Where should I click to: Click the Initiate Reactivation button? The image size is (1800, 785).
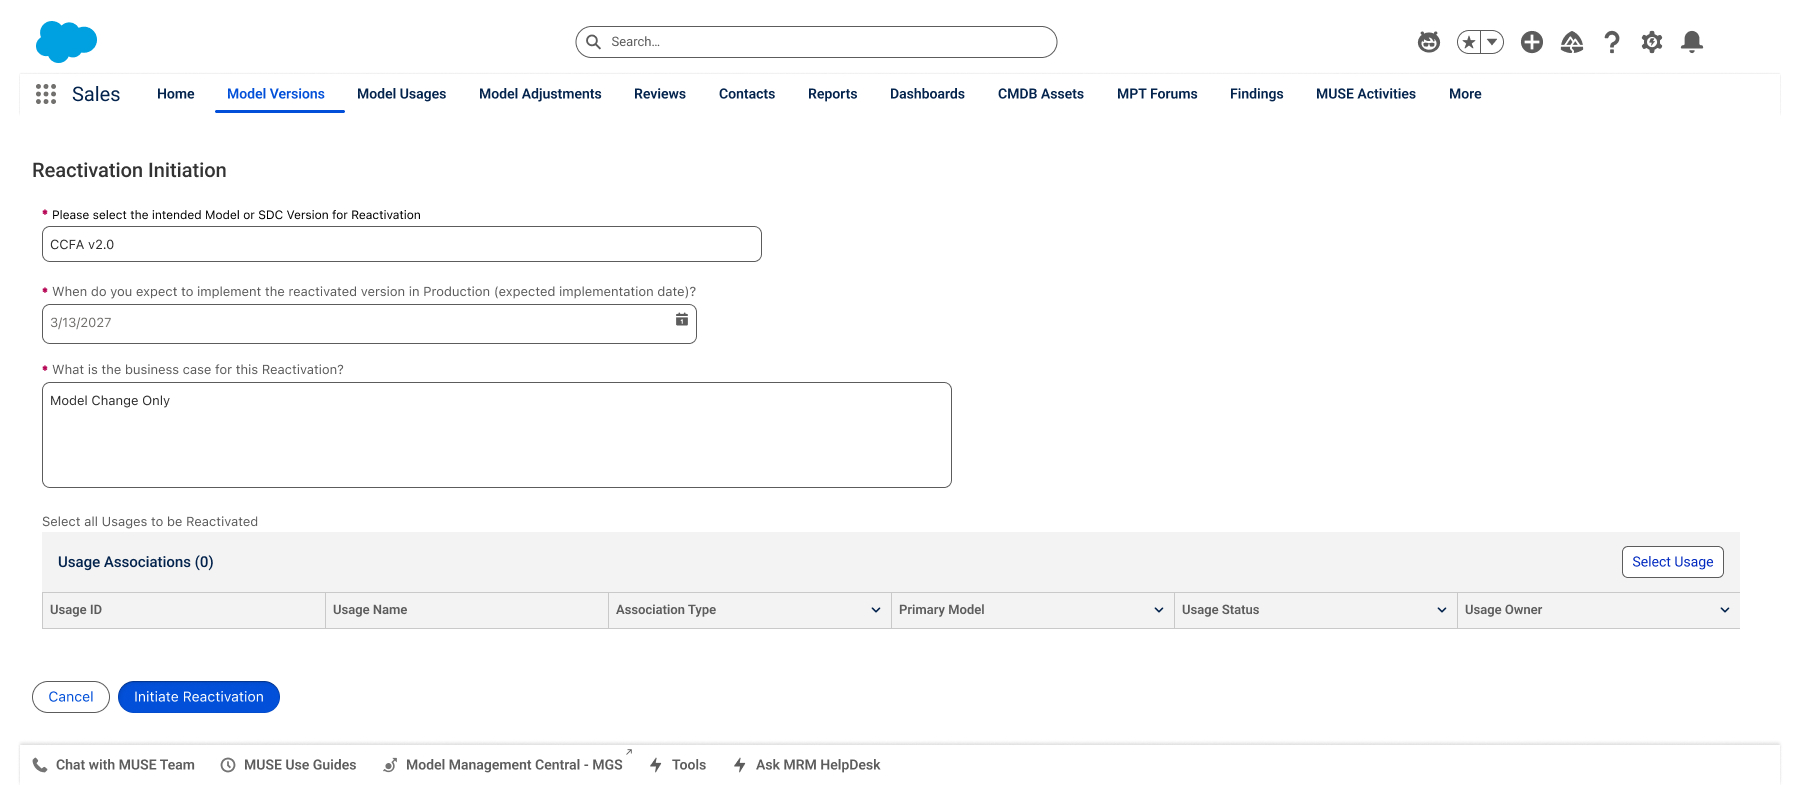(199, 697)
